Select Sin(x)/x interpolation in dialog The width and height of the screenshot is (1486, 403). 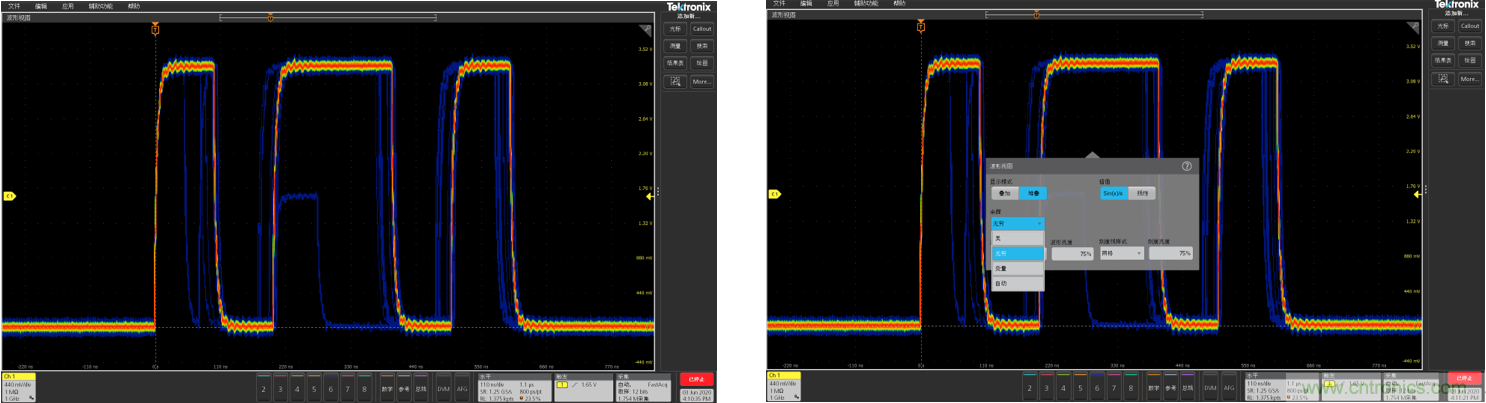1114,193
